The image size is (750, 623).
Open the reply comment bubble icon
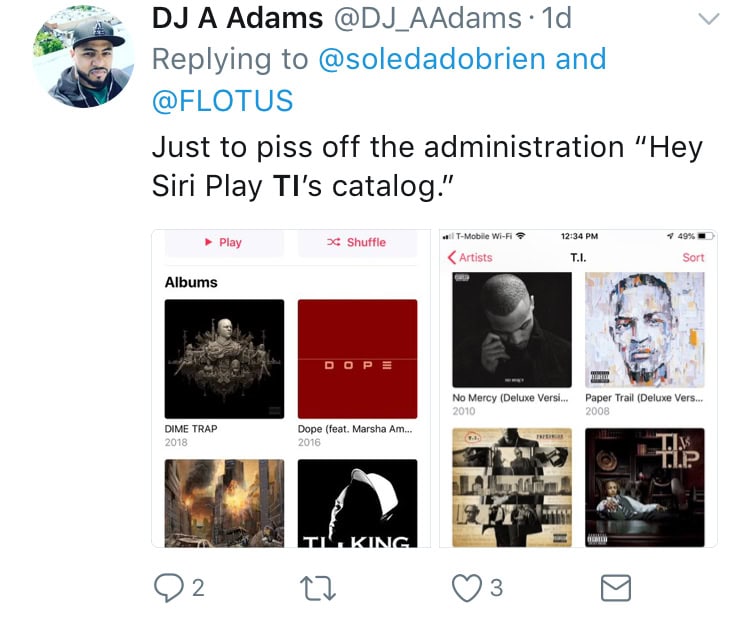coord(168,588)
